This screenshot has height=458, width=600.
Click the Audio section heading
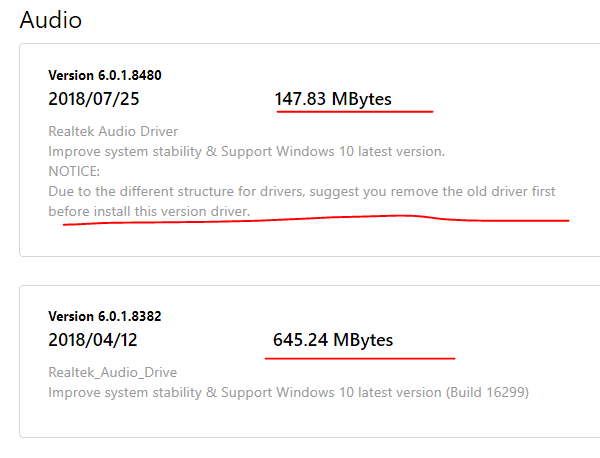coord(51,20)
